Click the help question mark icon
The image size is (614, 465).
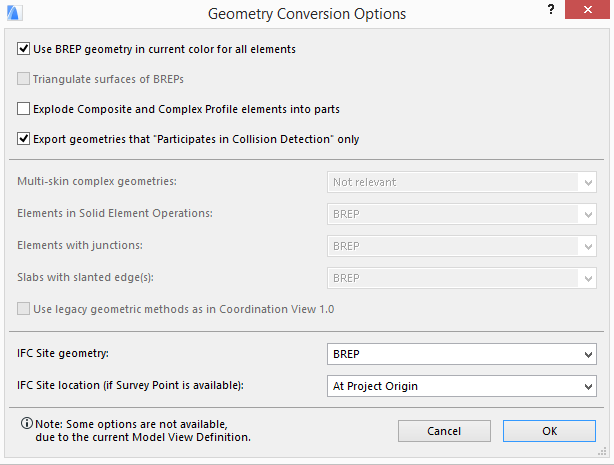[x=550, y=10]
